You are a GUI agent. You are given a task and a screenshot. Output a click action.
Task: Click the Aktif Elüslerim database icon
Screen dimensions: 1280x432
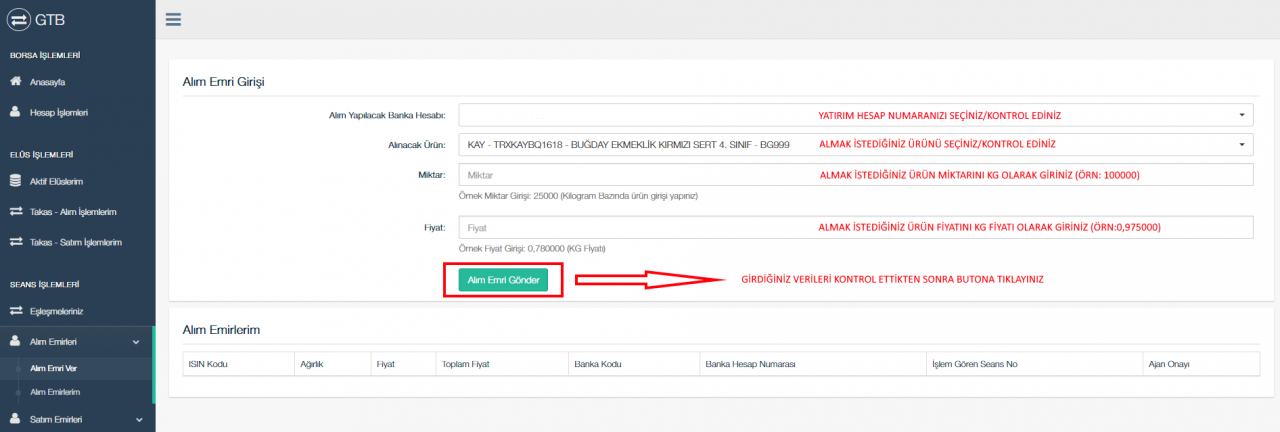tap(15, 181)
